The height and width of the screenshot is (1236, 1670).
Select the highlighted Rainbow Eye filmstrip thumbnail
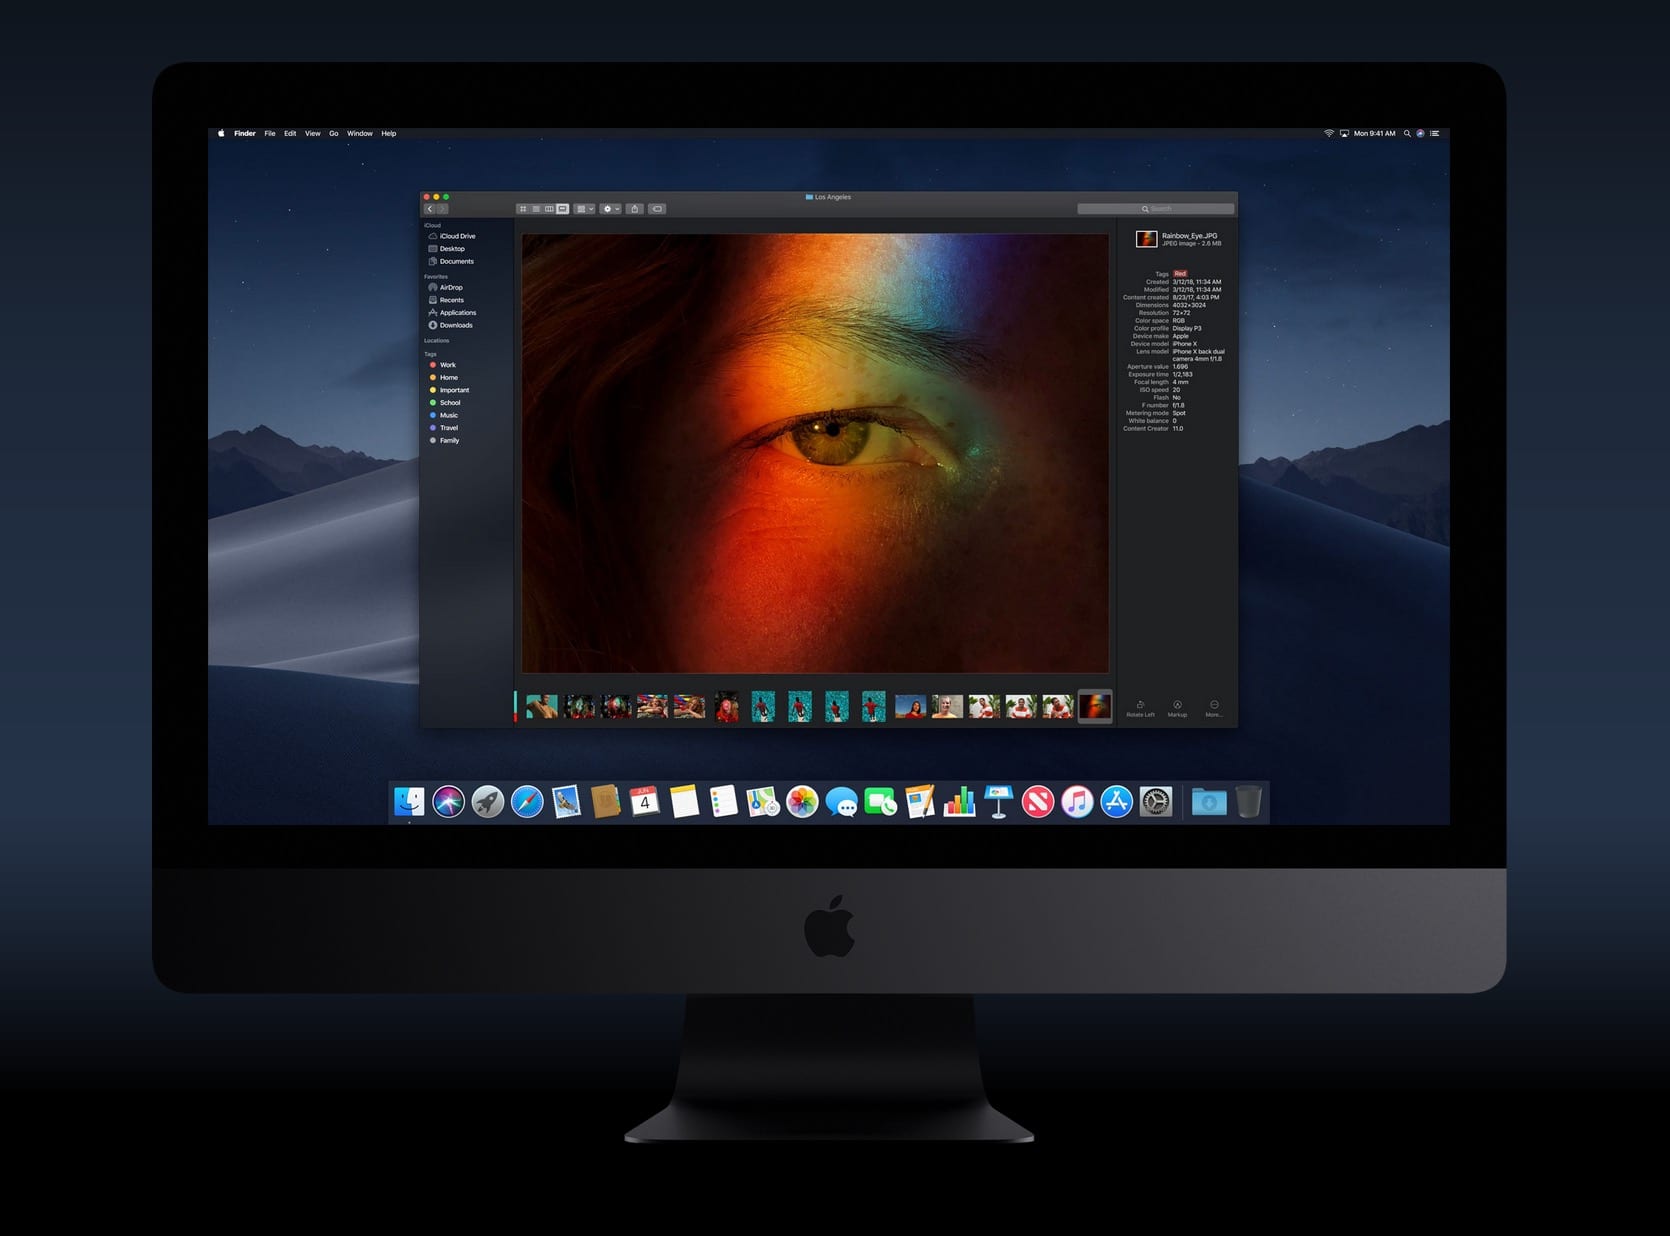(x=1095, y=707)
